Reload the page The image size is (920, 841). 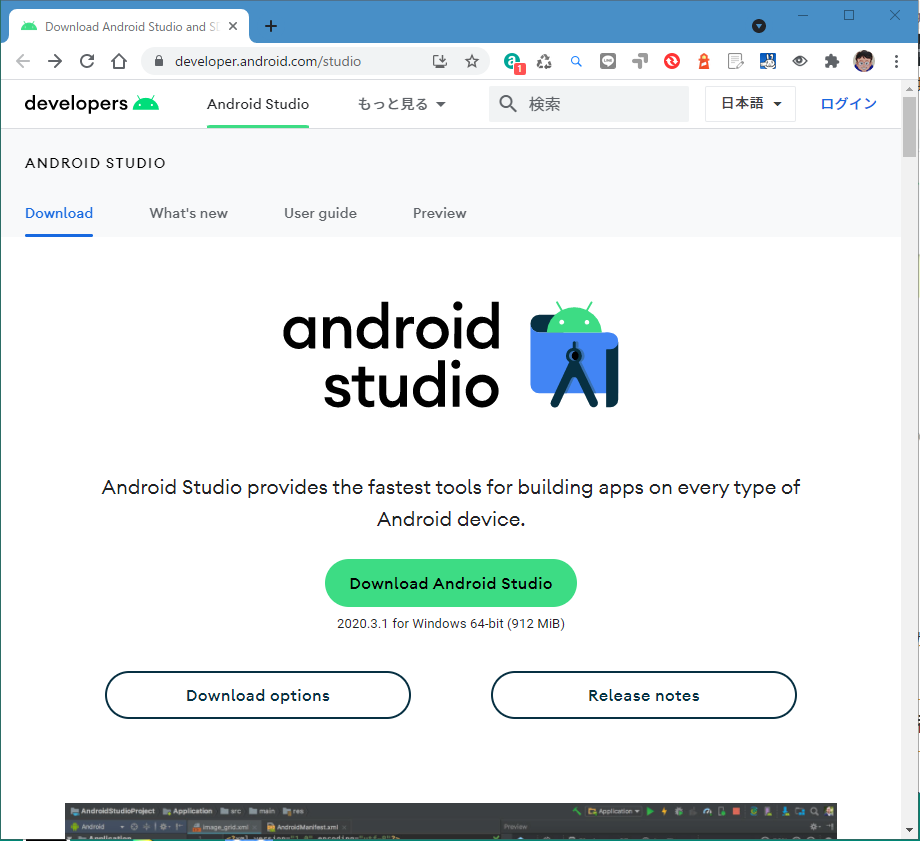[x=87, y=61]
